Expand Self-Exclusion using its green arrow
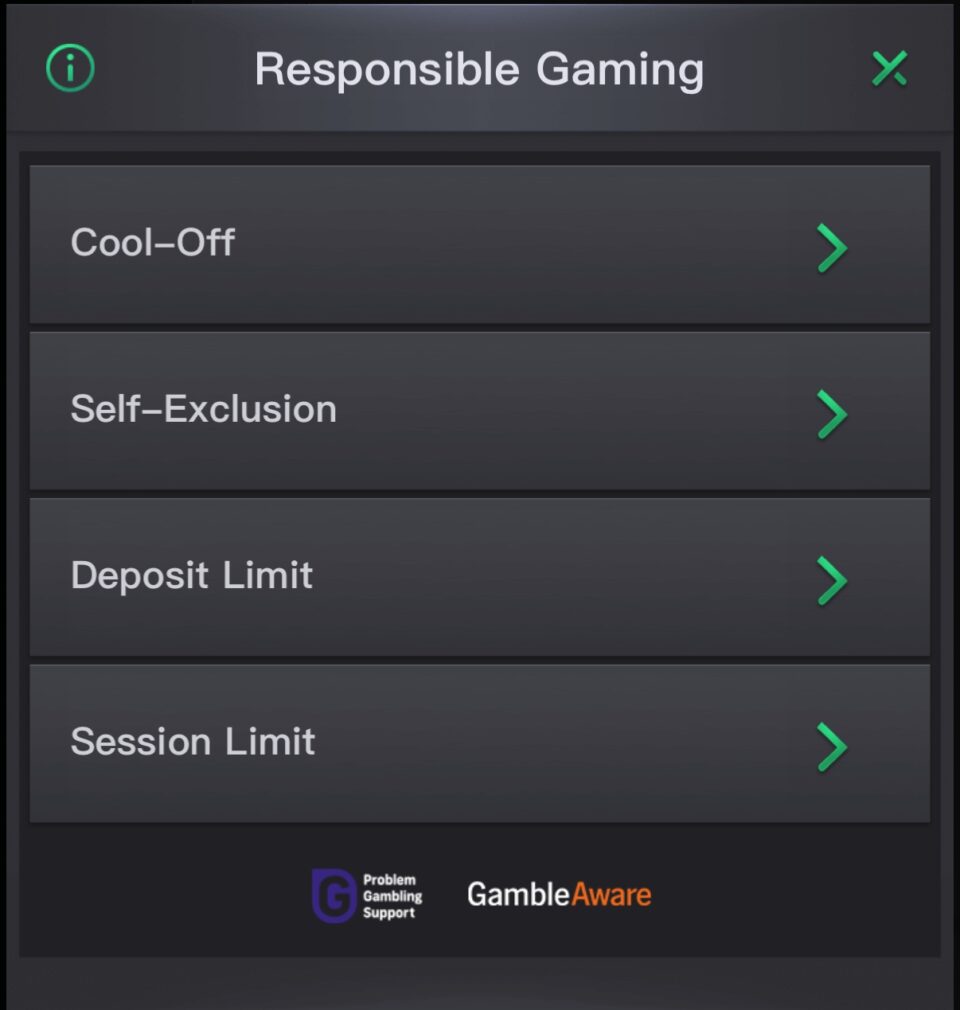The image size is (960, 1010). [x=832, y=414]
